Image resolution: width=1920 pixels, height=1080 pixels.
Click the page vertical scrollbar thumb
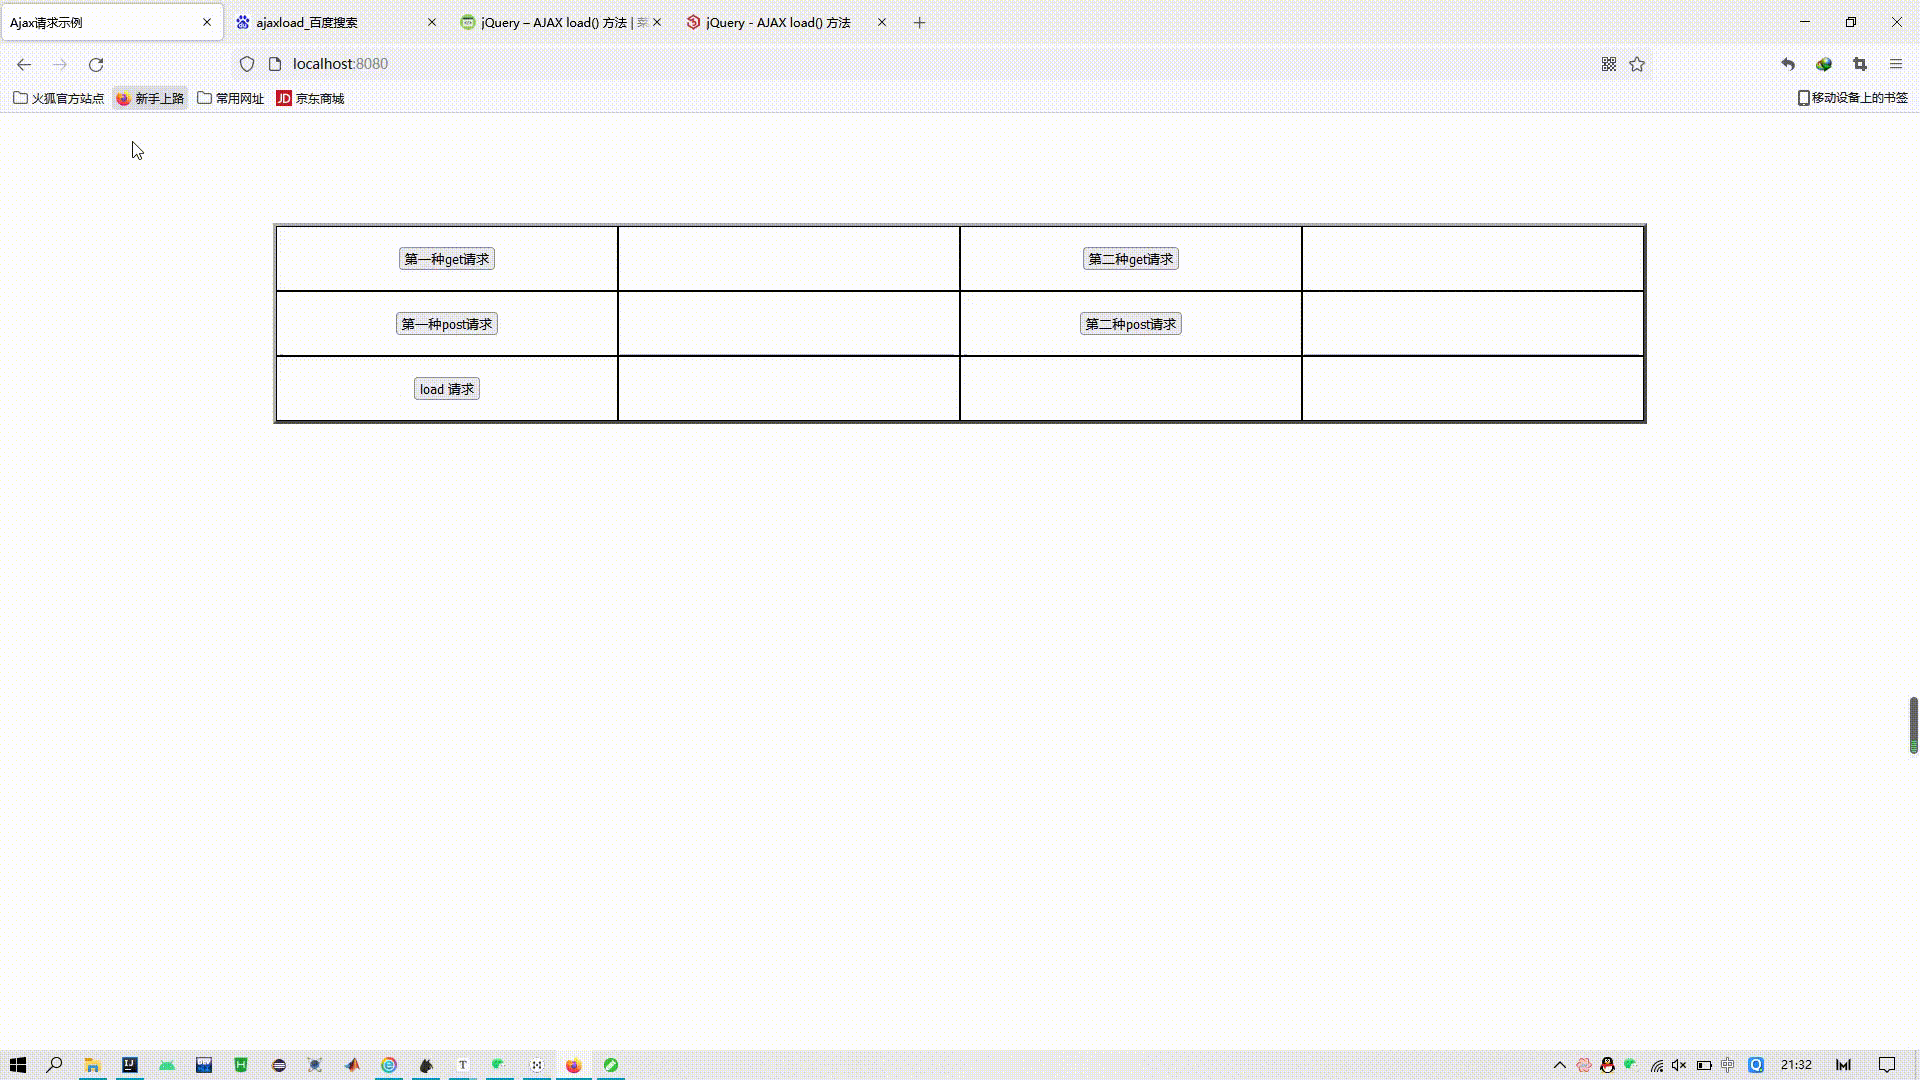pyautogui.click(x=1913, y=725)
